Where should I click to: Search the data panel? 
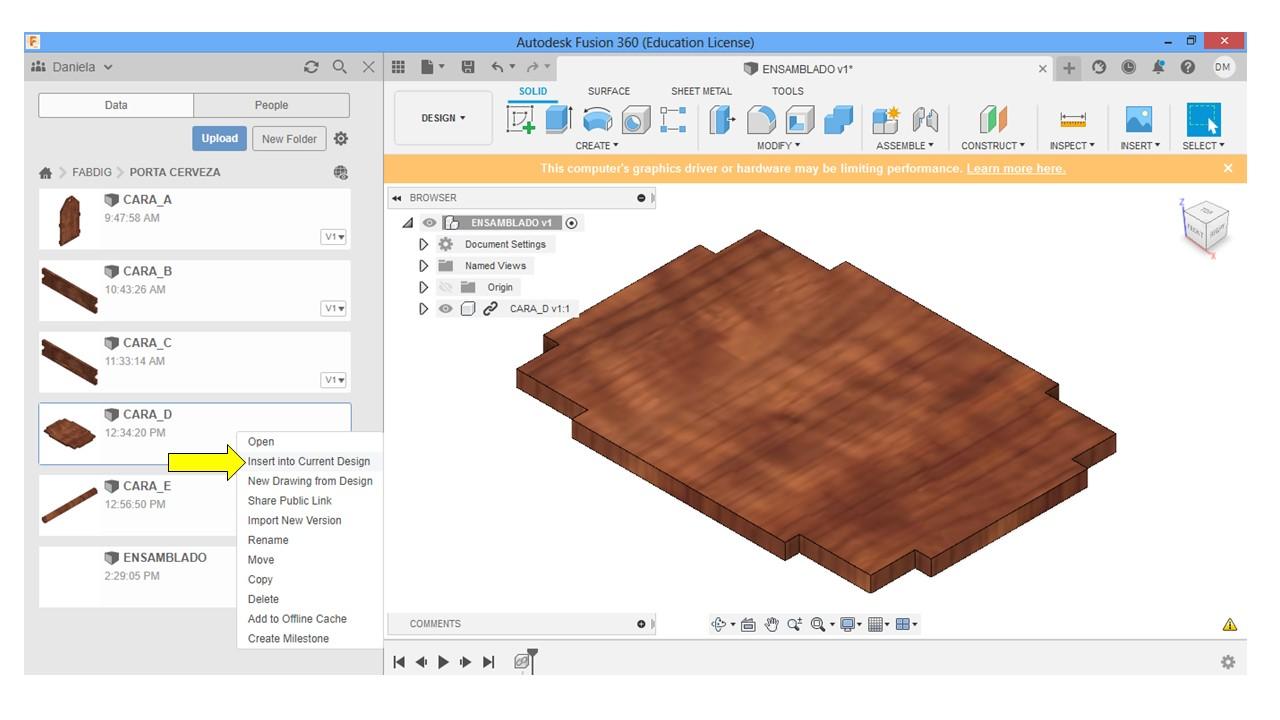coord(340,67)
